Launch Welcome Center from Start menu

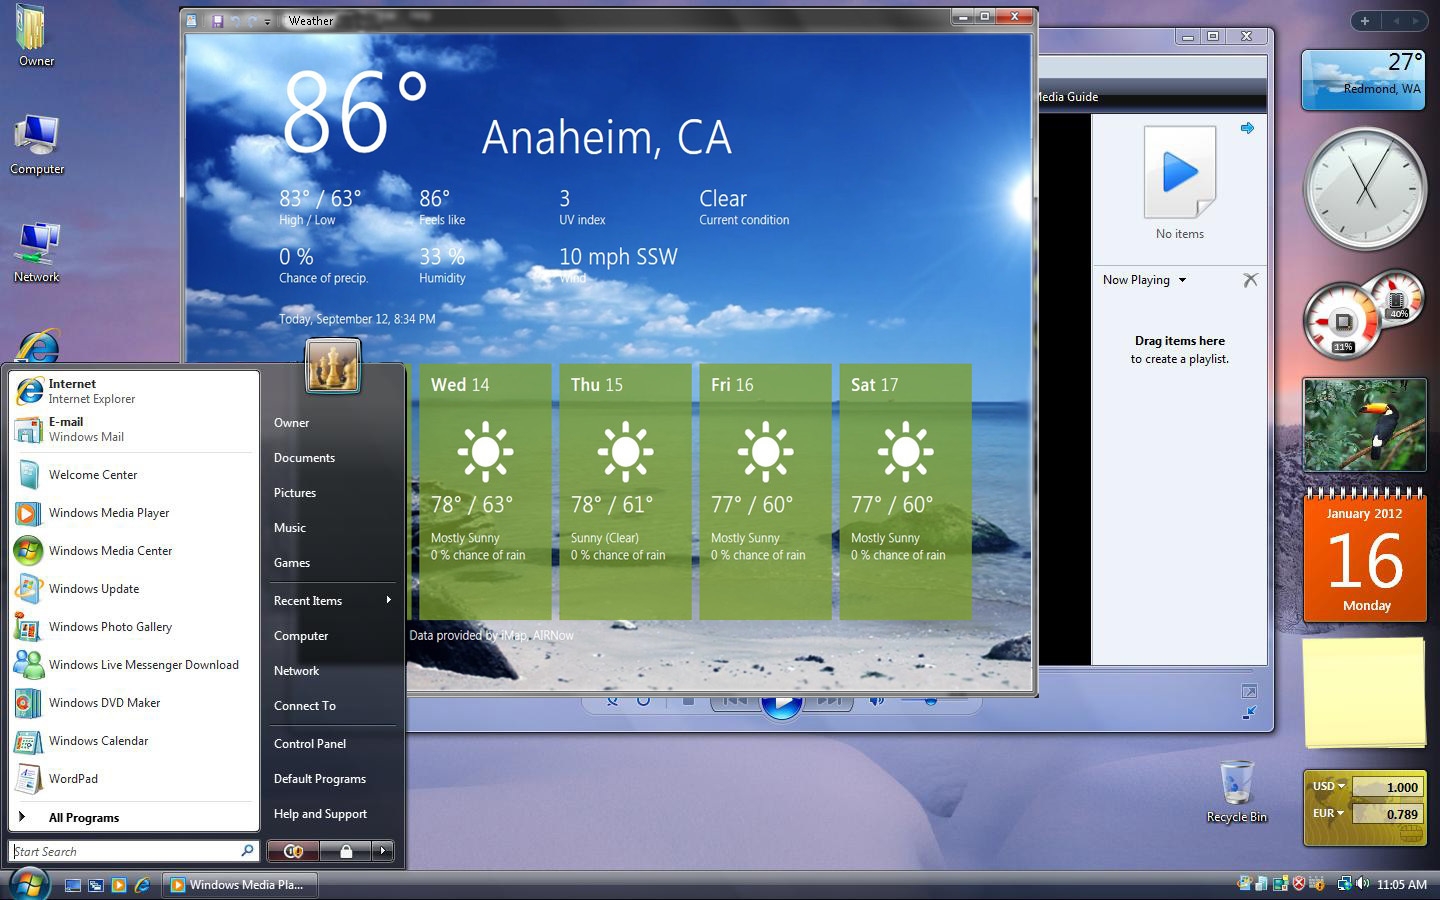click(134, 475)
